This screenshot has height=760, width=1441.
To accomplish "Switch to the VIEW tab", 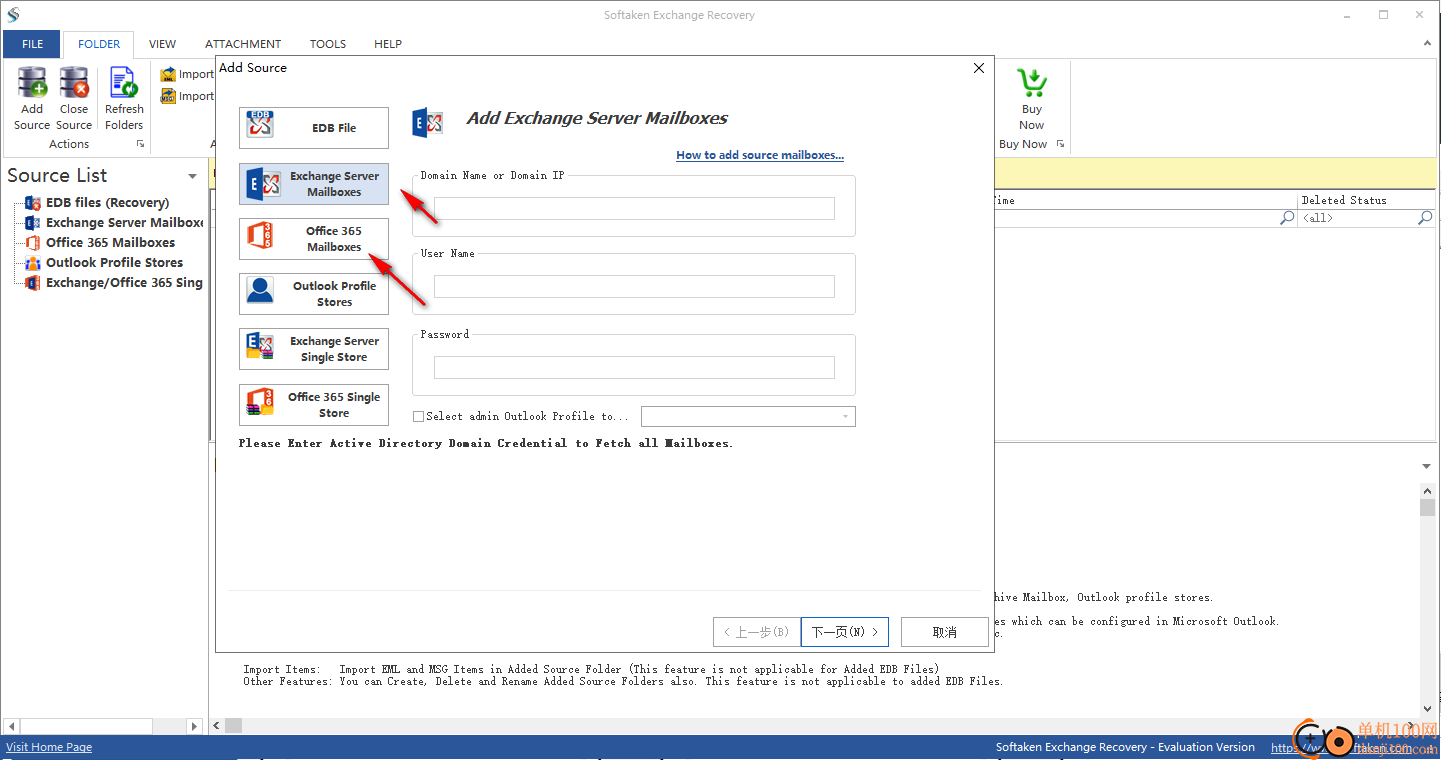I will (x=162, y=44).
